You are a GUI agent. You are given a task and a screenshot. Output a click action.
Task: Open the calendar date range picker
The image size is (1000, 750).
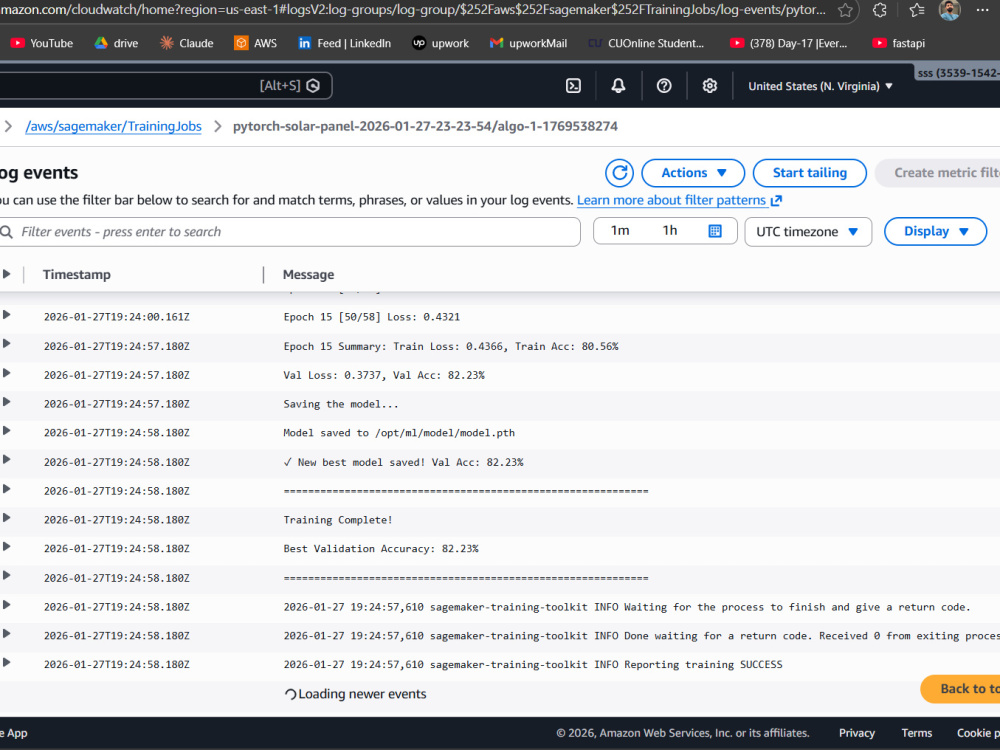click(x=715, y=231)
